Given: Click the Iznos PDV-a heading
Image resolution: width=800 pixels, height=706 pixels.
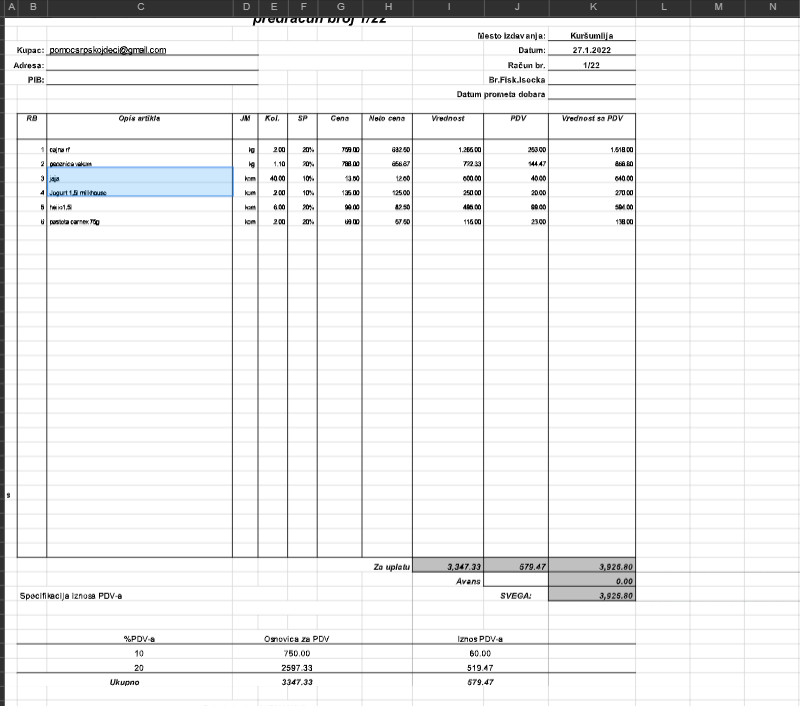Looking at the screenshot, I should pyautogui.click(x=480, y=639).
